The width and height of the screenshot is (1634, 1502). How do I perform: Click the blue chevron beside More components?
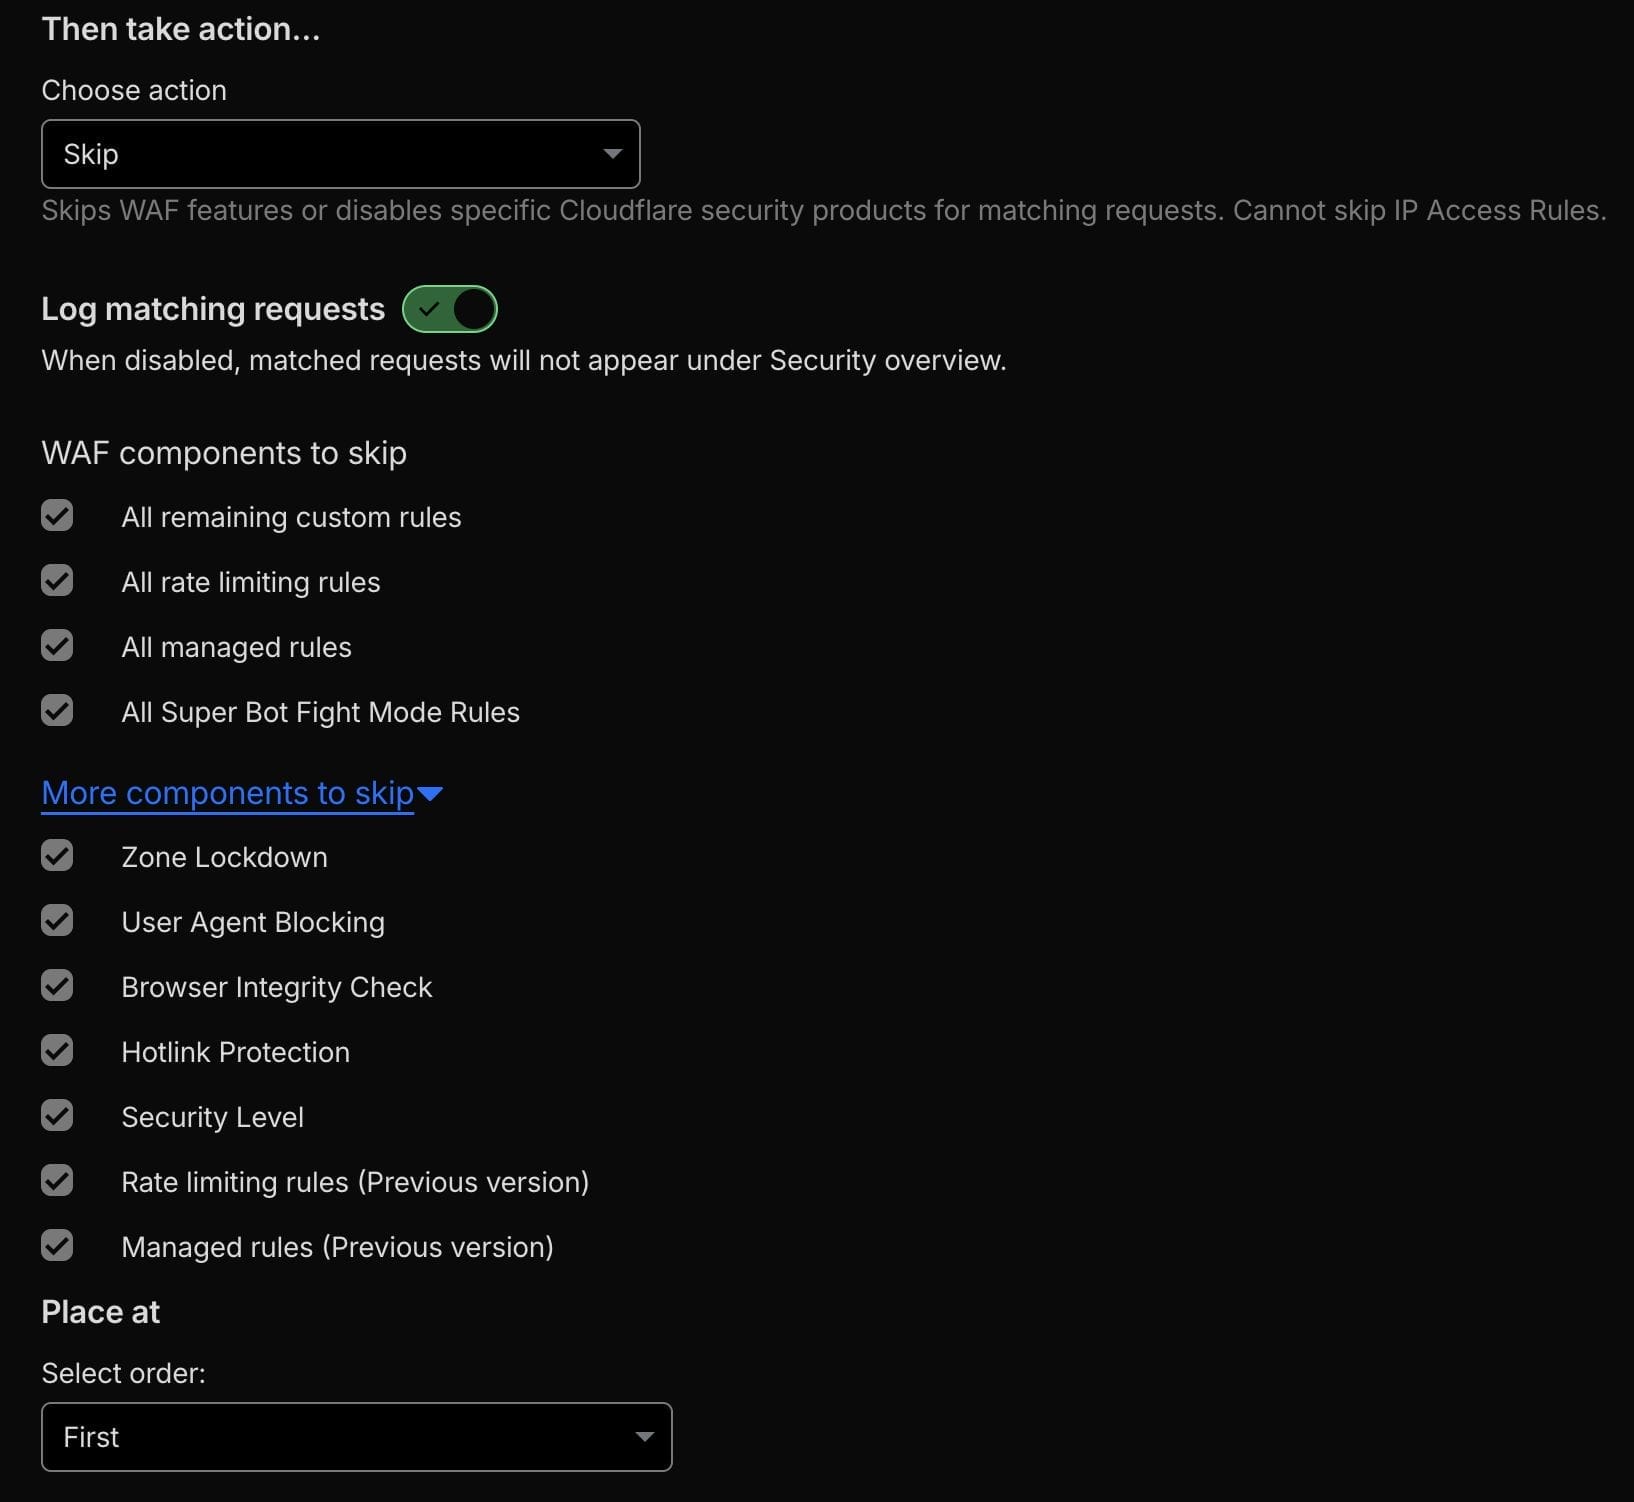(430, 794)
